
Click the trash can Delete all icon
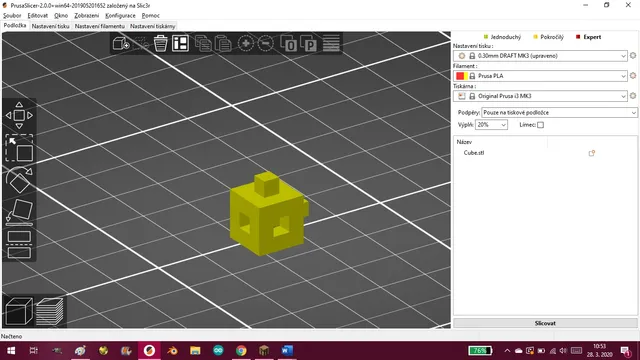160,43
